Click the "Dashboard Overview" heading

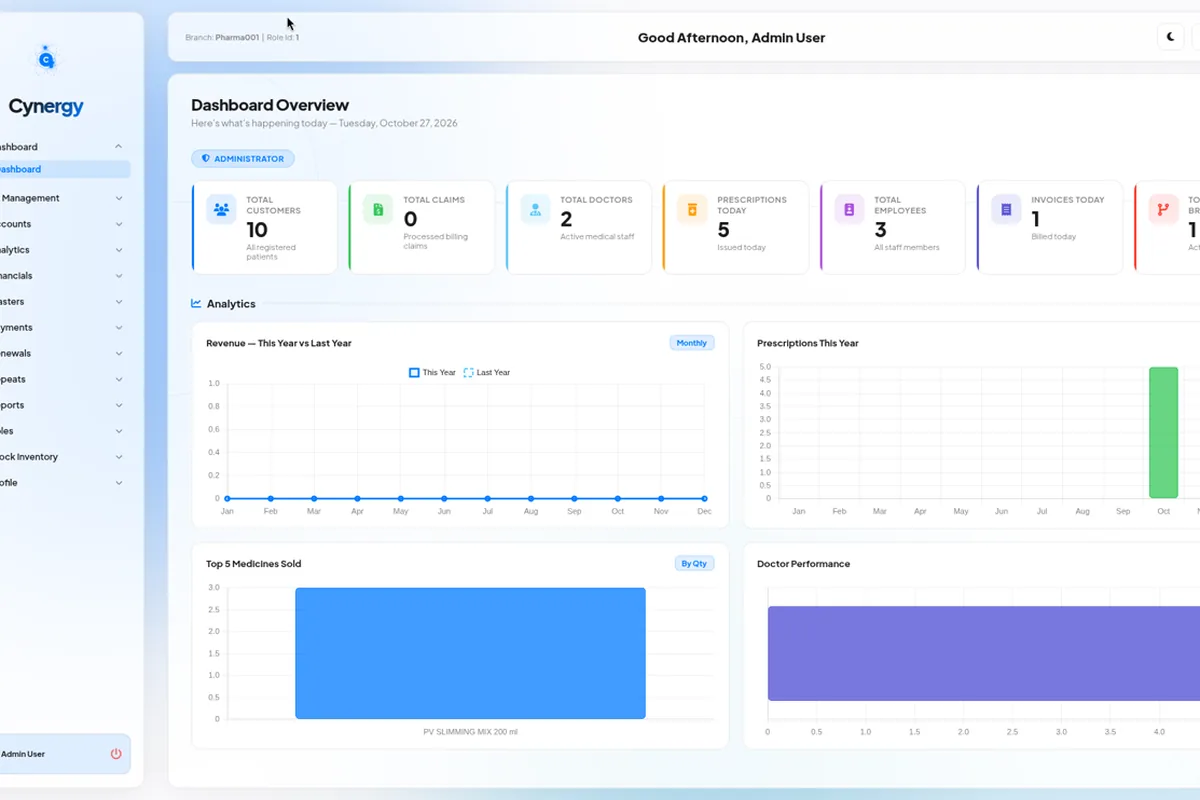(x=270, y=105)
